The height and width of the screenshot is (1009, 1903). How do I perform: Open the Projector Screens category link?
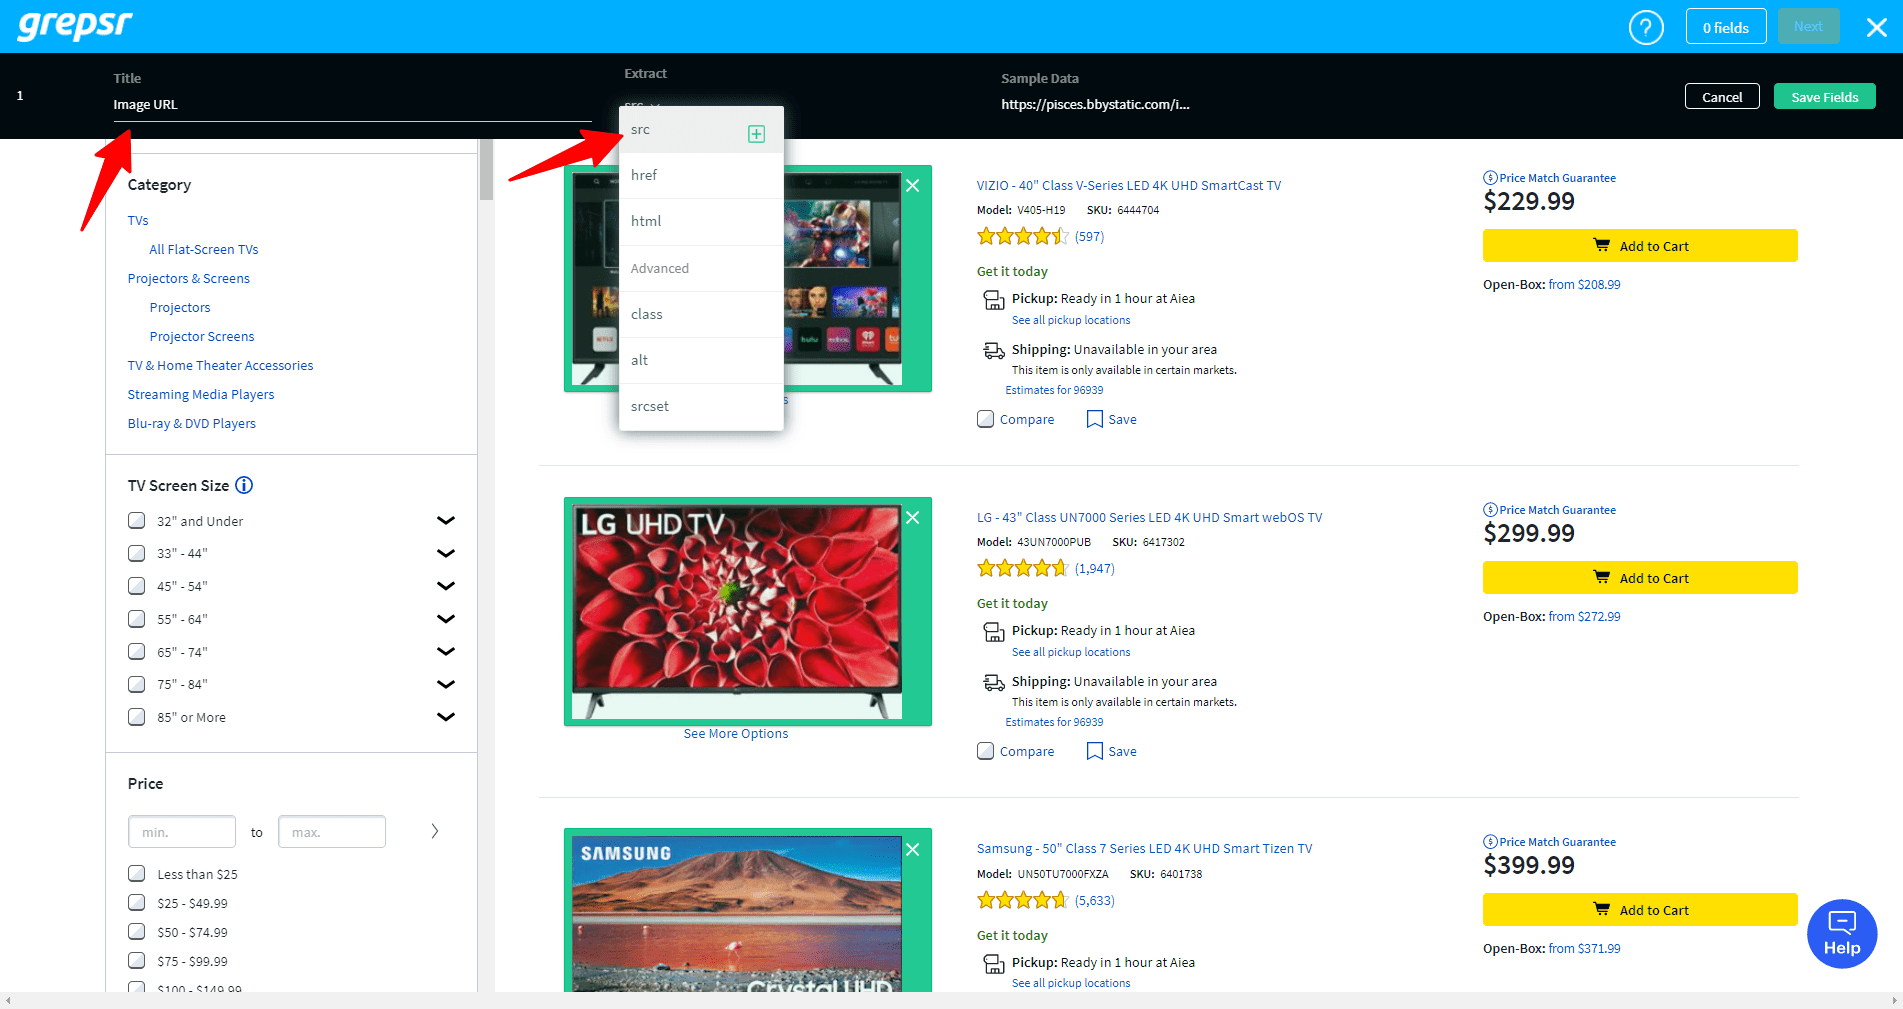[x=202, y=336]
